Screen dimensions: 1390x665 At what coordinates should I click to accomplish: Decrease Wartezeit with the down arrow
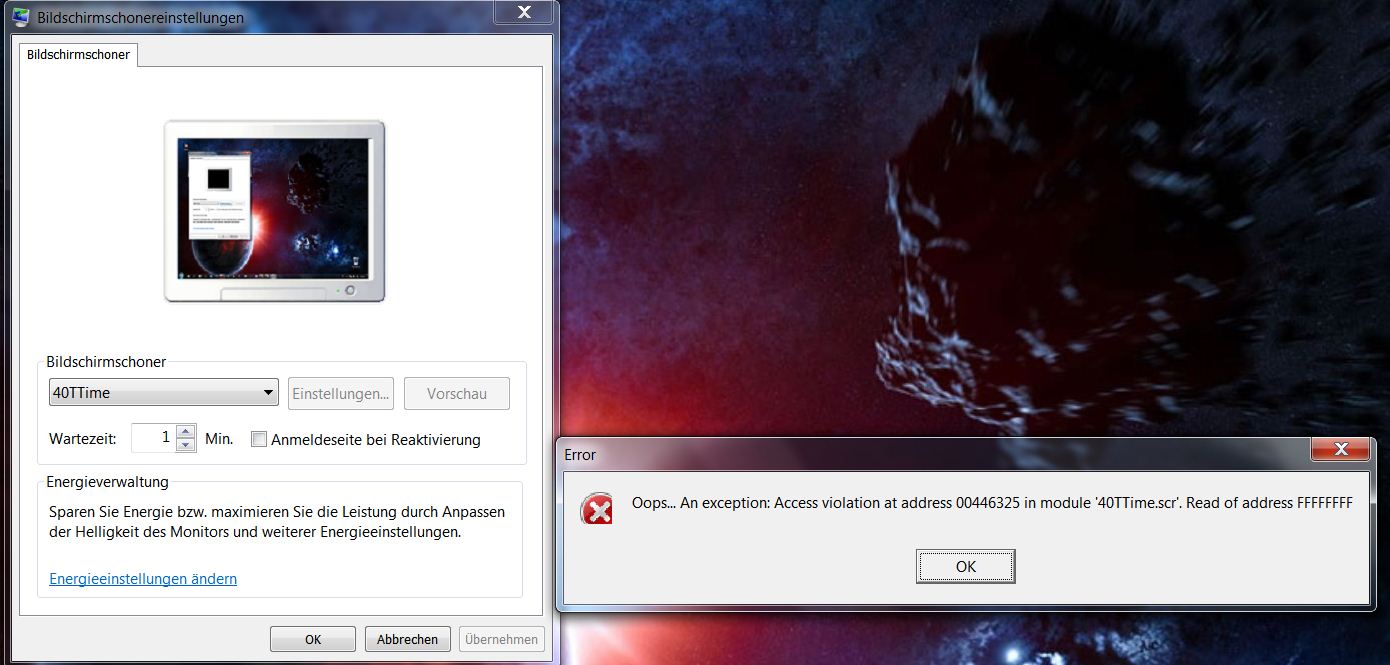coord(186,445)
